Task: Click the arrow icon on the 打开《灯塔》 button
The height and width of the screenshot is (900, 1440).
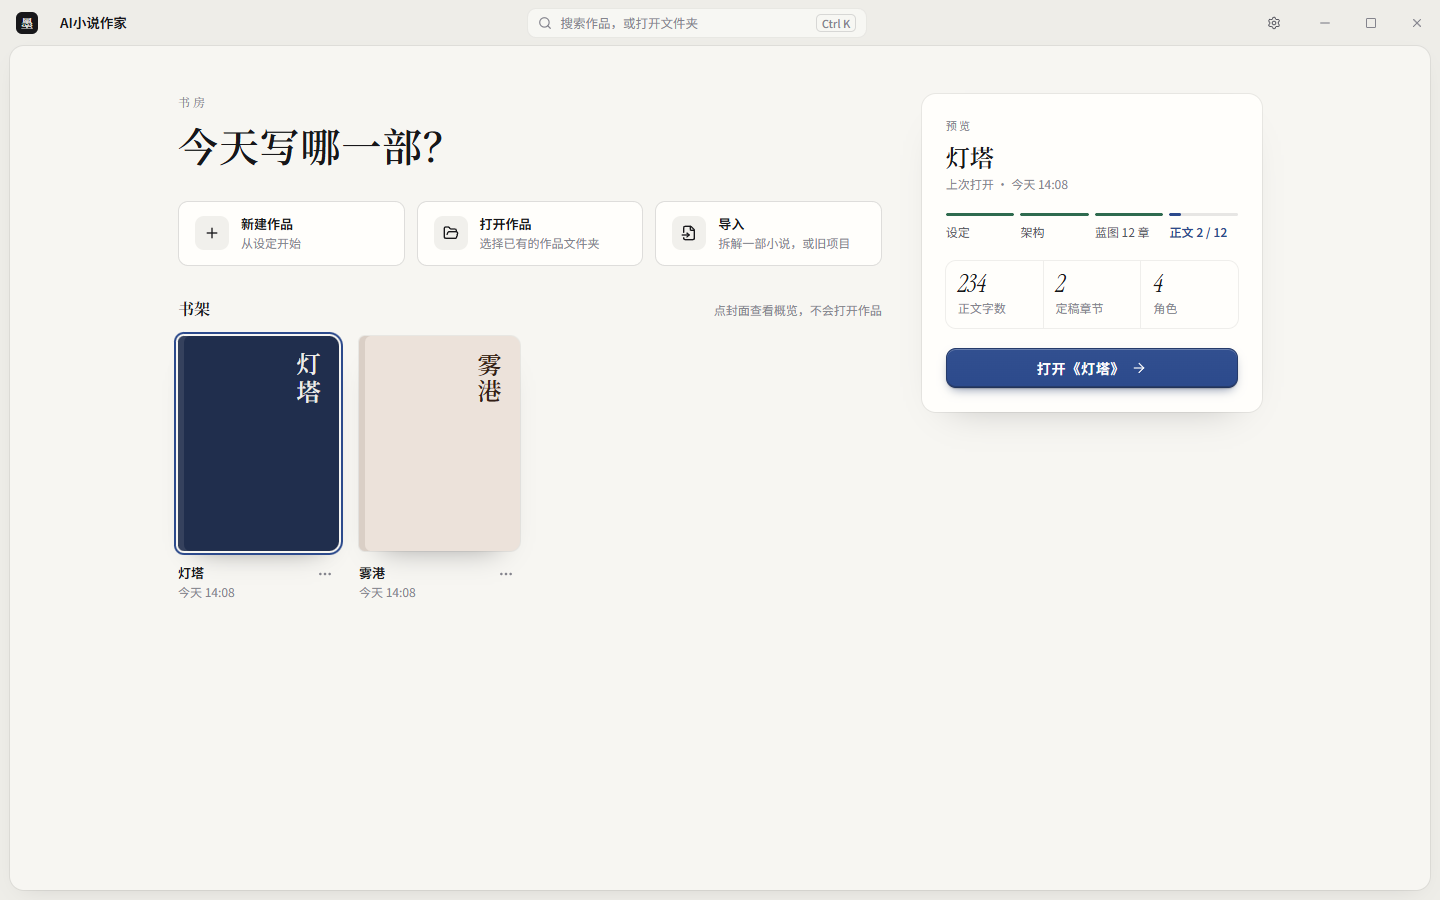Action: point(1139,368)
